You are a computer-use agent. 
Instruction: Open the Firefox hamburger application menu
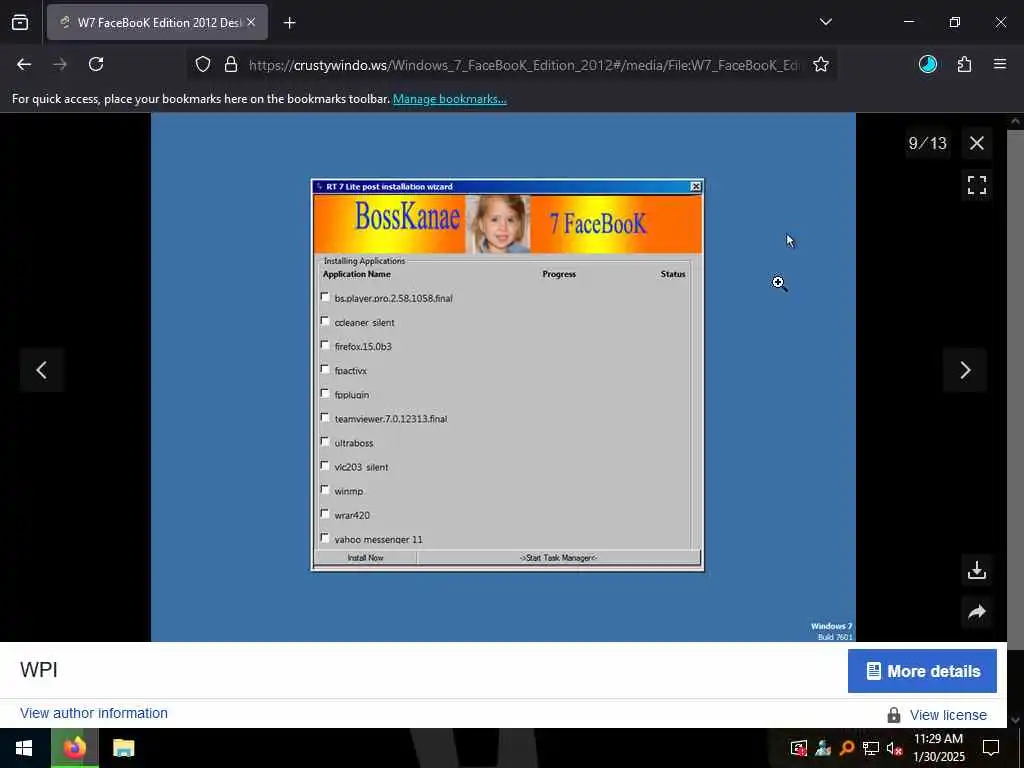[x=1000, y=64]
